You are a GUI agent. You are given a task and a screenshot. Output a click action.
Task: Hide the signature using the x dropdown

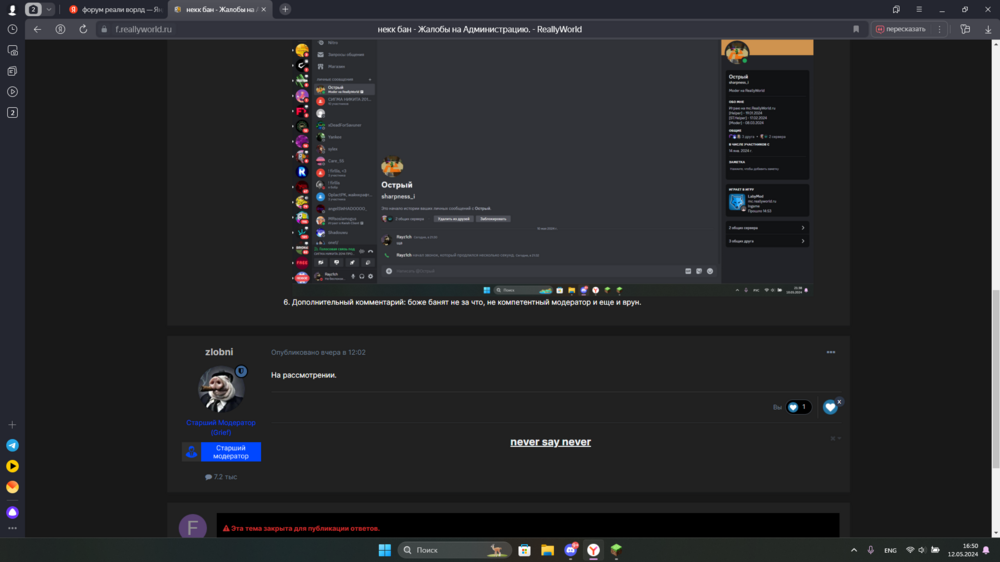(x=835, y=438)
